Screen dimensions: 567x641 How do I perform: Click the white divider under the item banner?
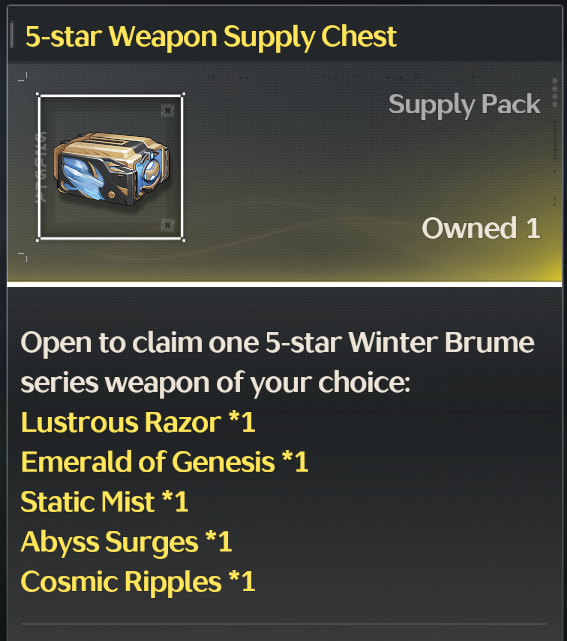[x=285, y=284]
